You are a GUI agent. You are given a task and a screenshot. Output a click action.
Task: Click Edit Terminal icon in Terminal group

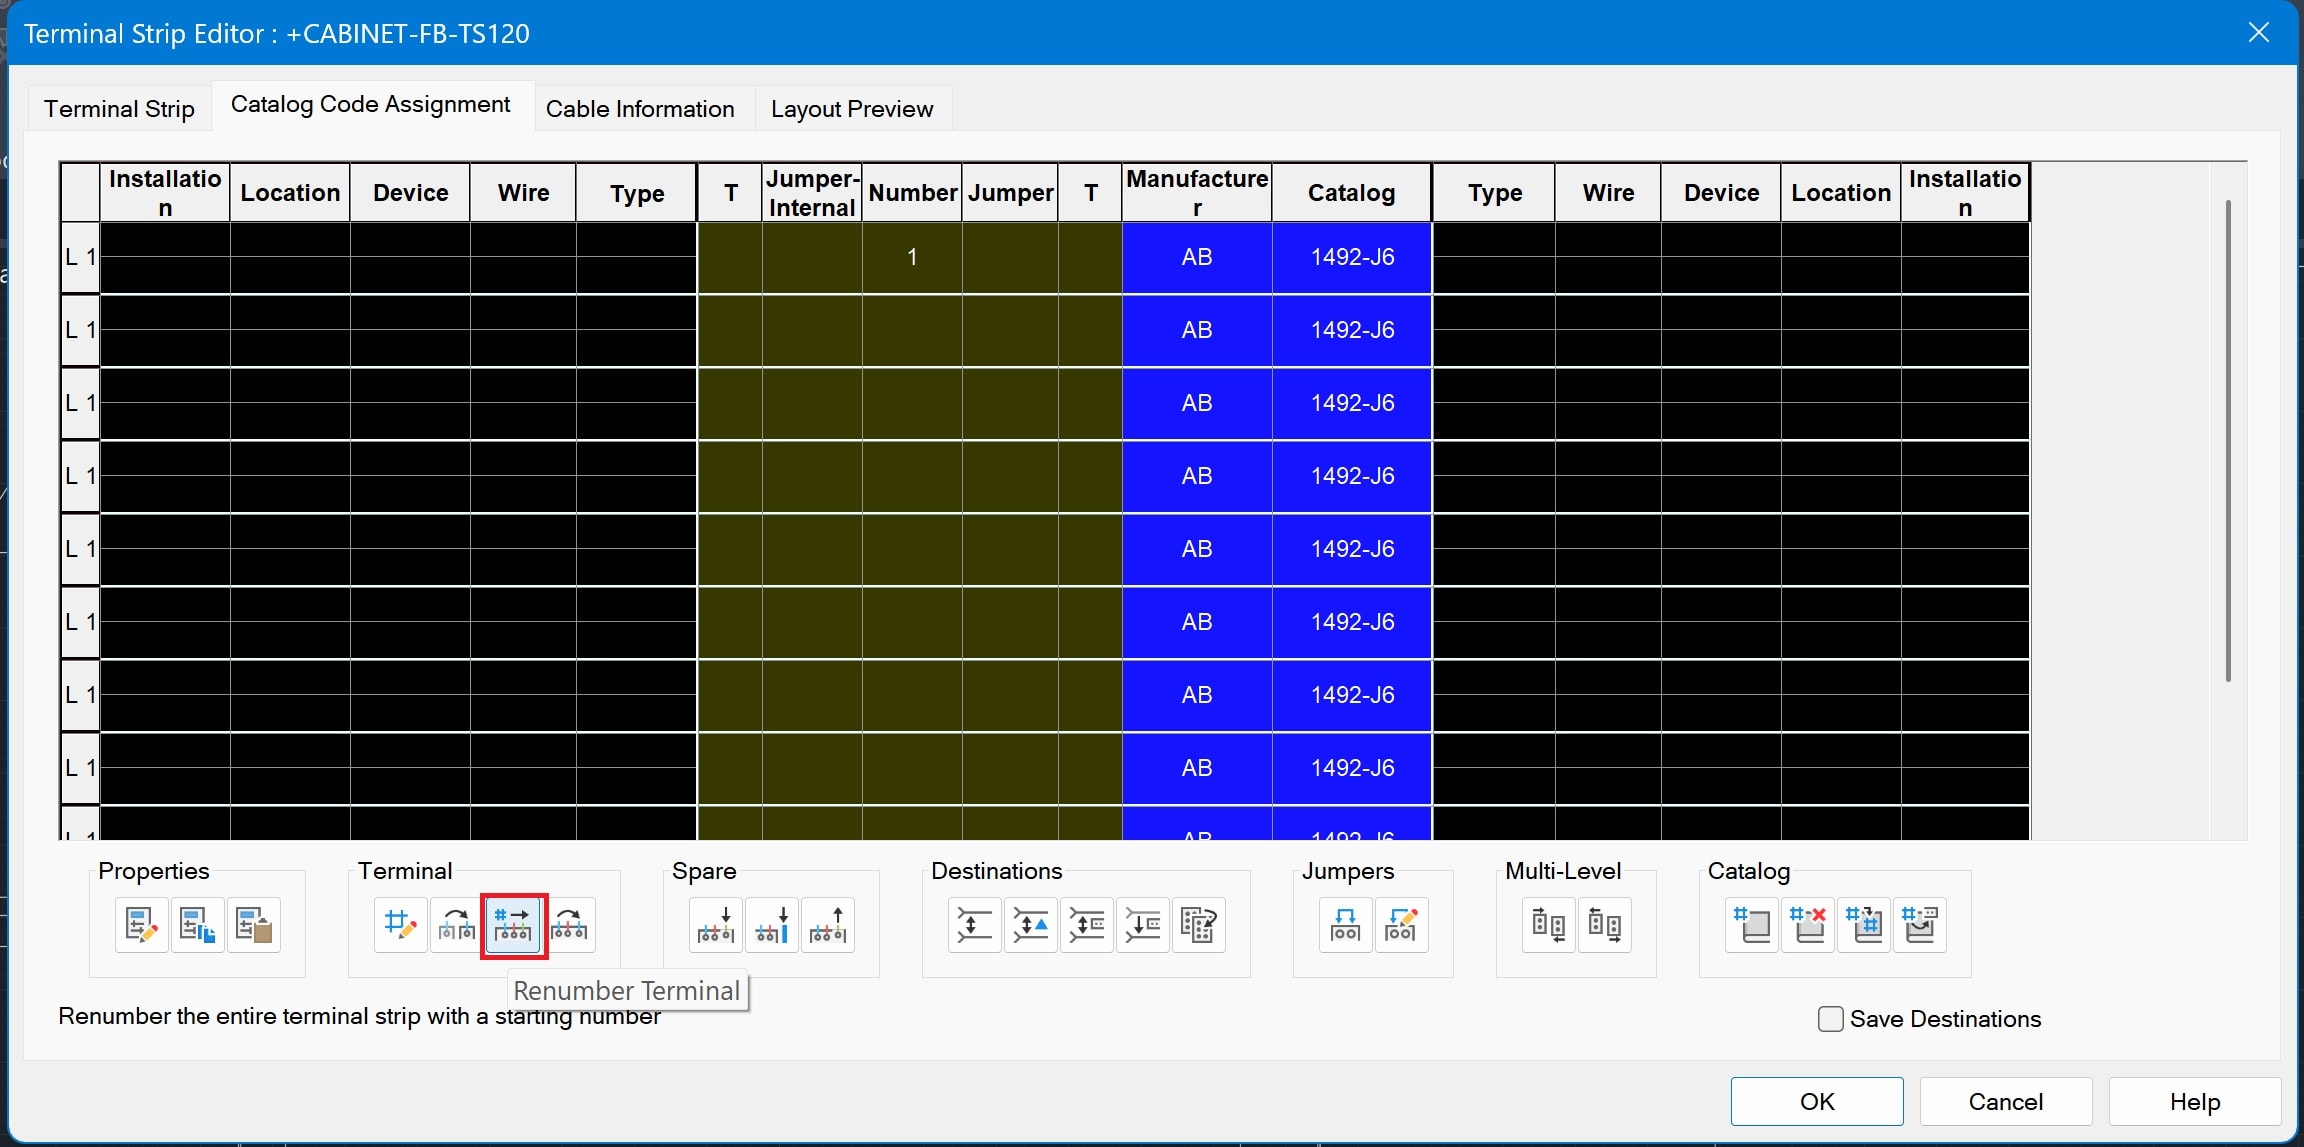400,925
